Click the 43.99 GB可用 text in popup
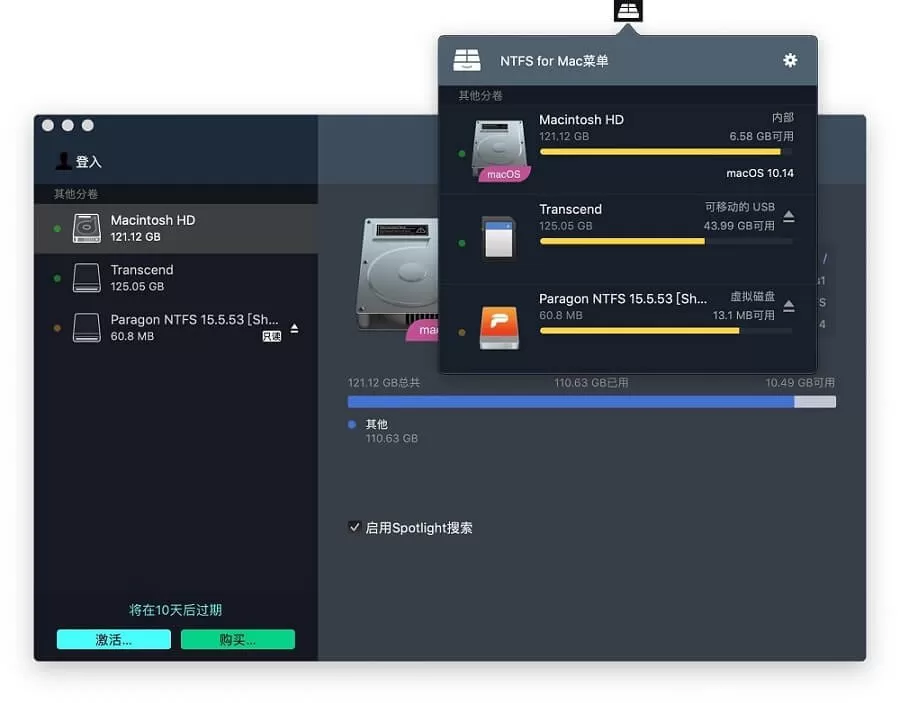The width and height of the screenshot is (900, 703). point(739,226)
